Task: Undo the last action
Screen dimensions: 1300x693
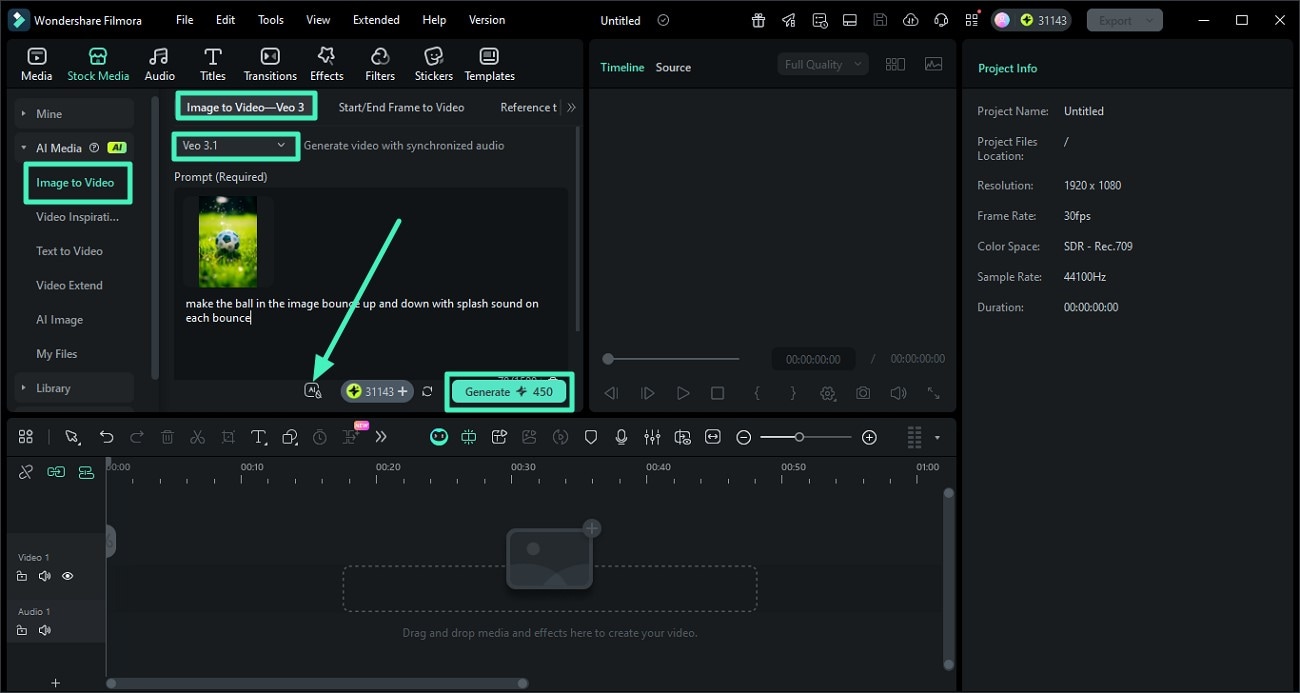Action: (107, 437)
